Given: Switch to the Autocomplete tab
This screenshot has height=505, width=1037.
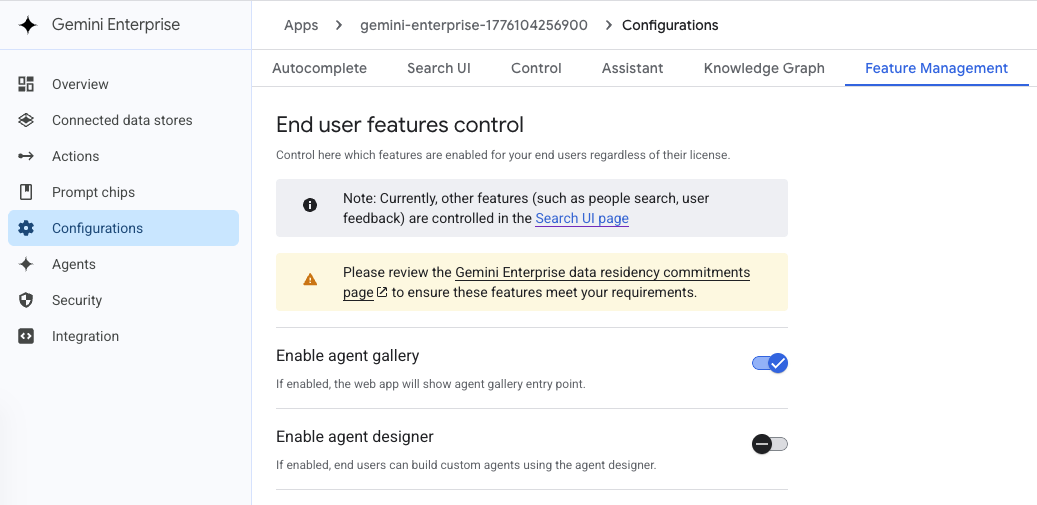Looking at the screenshot, I should 319,68.
